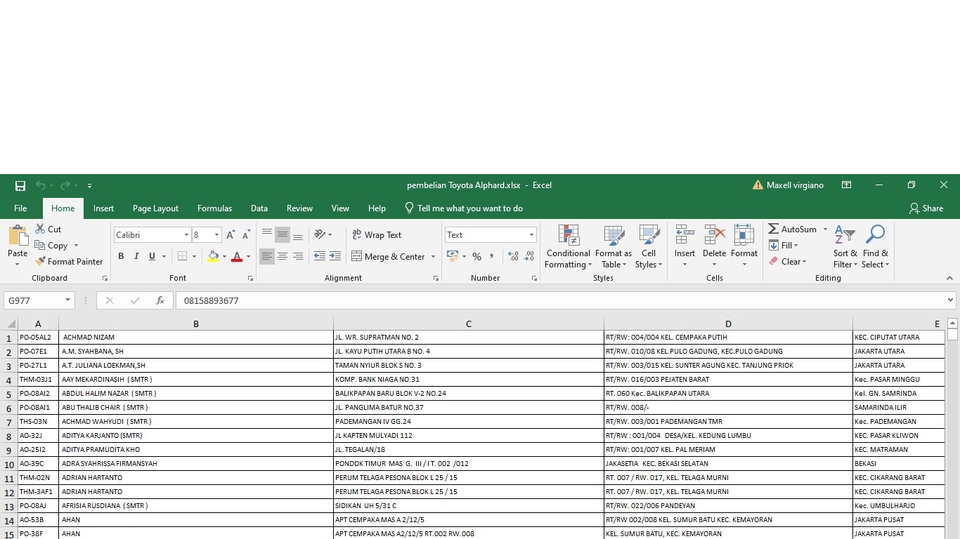
Task: Open Cell Styles gallery
Action: (648, 246)
